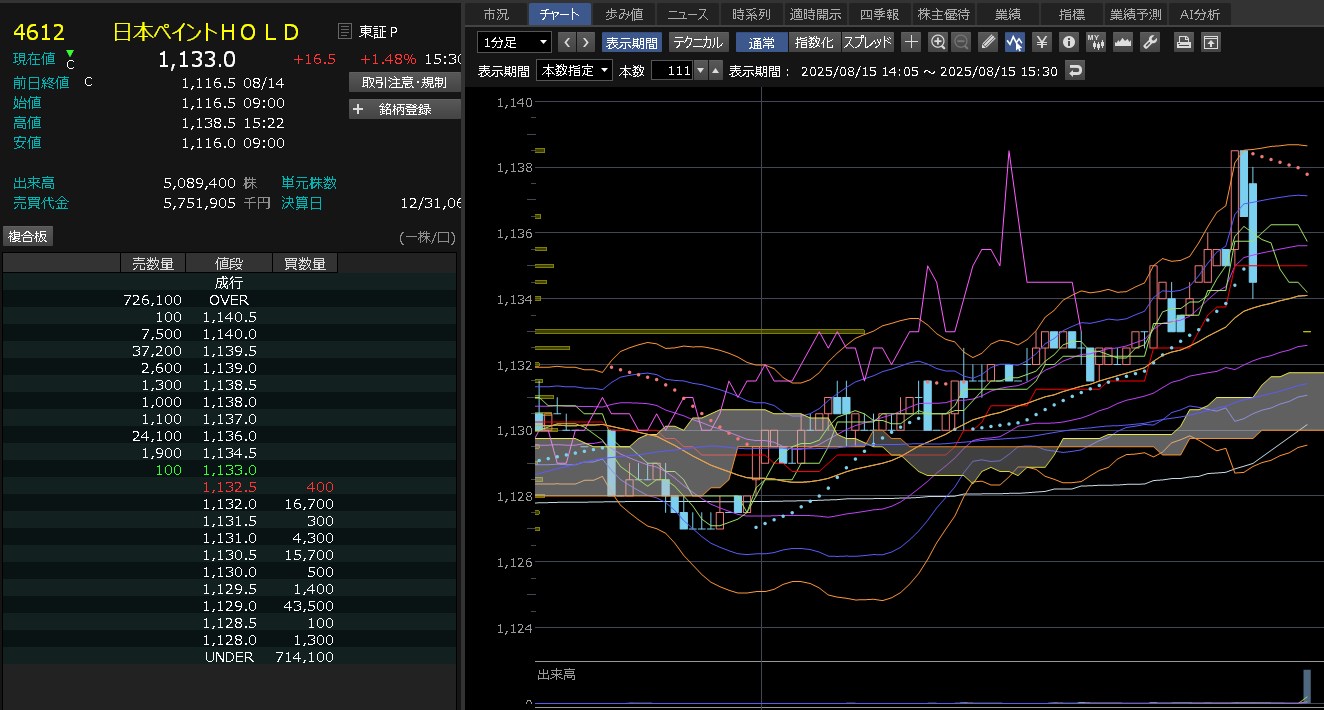Switch to 市況 tab
1324x710 pixels.
(496, 14)
